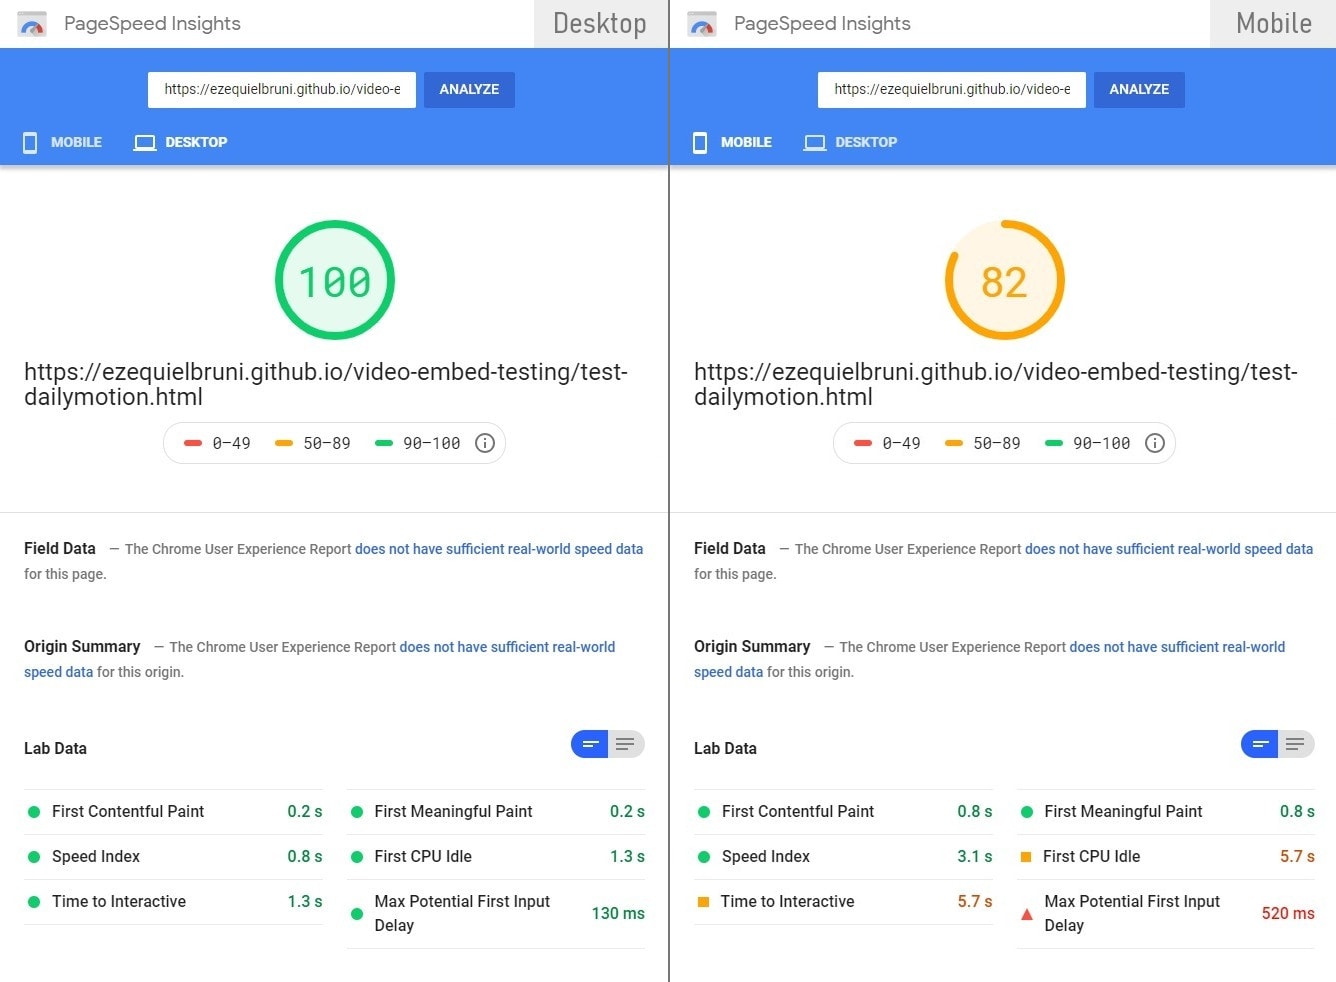
Task: Expand First Contentful Paint 0.2 s row
Action: (174, 812)
